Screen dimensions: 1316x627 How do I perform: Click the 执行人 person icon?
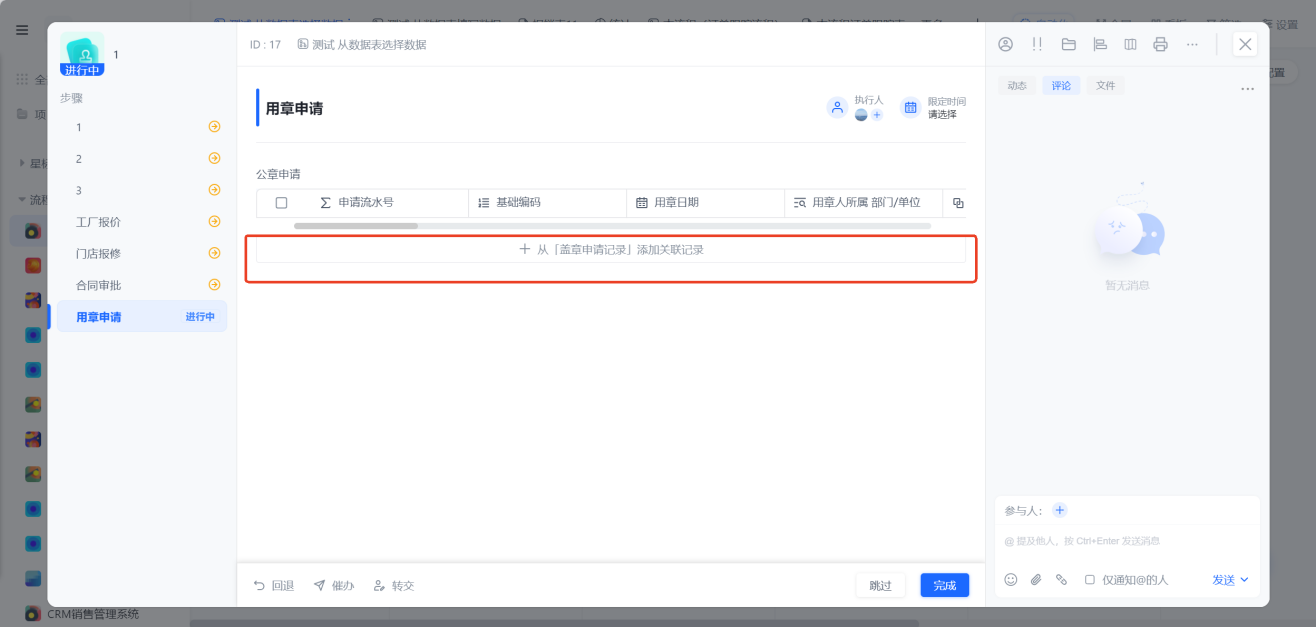pyautogui.click(x=837, y=107)
